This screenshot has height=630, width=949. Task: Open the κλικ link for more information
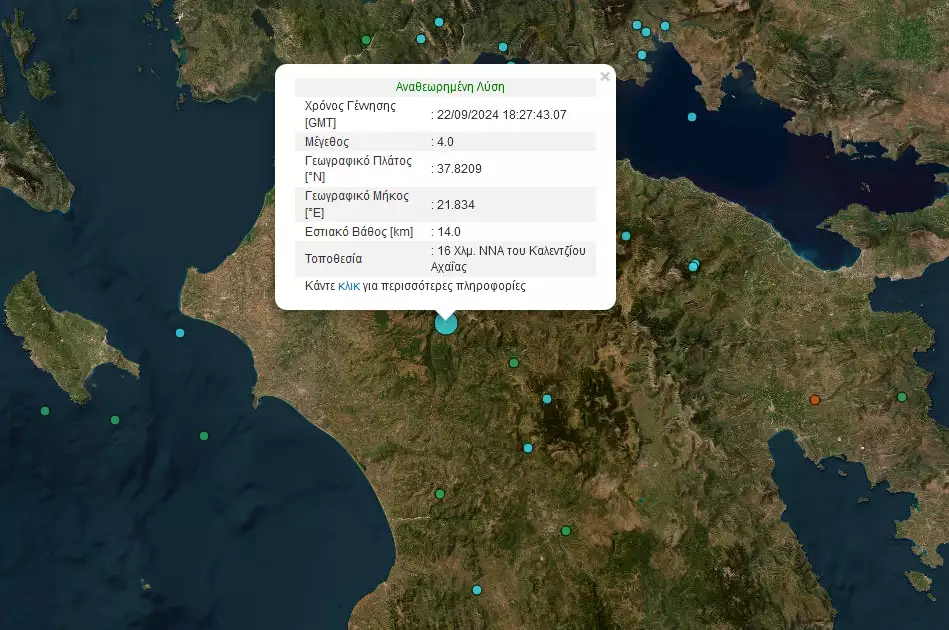349,286
